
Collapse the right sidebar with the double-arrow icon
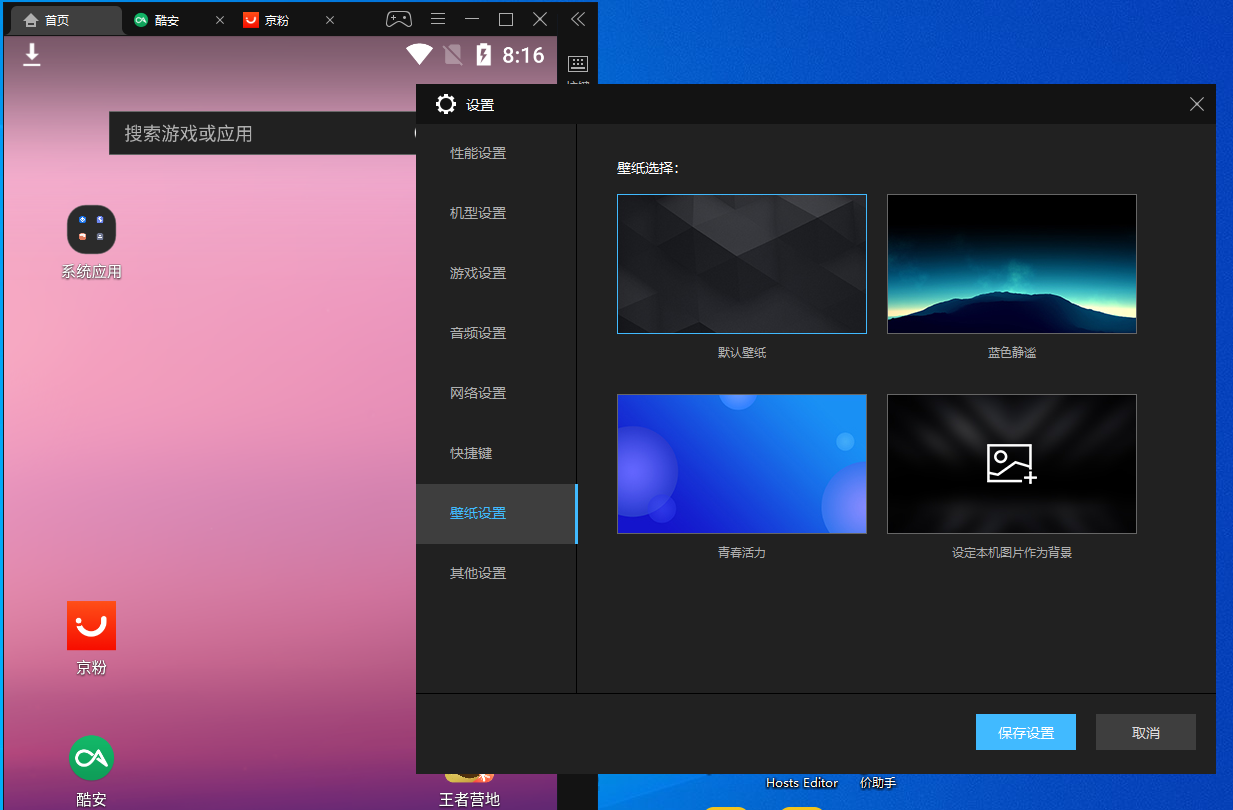[577, 18]
